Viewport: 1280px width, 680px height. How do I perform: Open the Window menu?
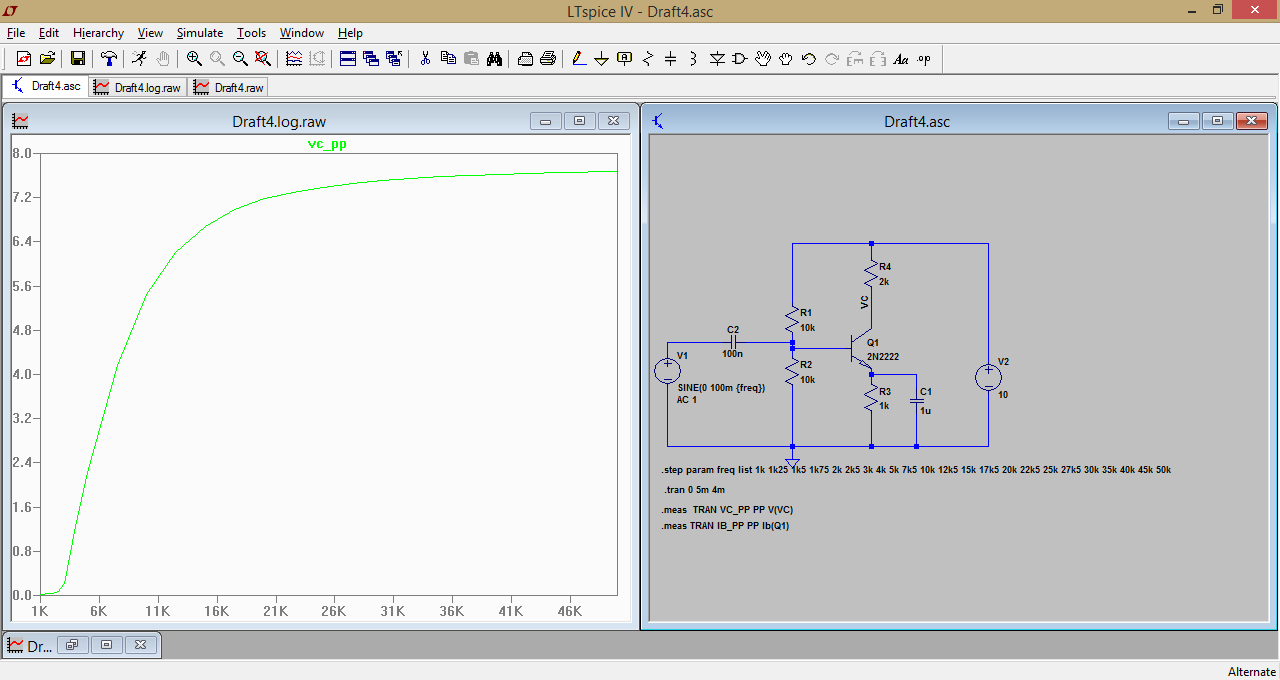click(x=302, y=33)
